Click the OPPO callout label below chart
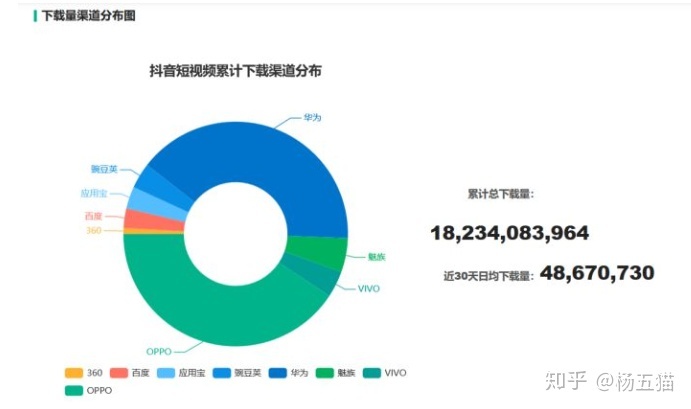Image resolution: width=691 pixels, height=409 pixels. pos(158,351)
